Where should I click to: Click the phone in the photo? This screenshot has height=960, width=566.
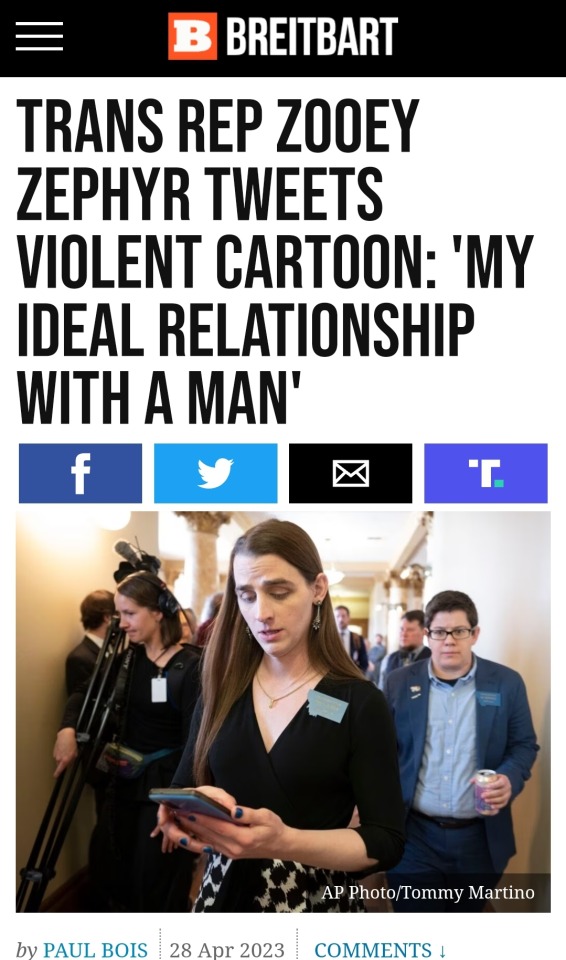coord(191,803)
